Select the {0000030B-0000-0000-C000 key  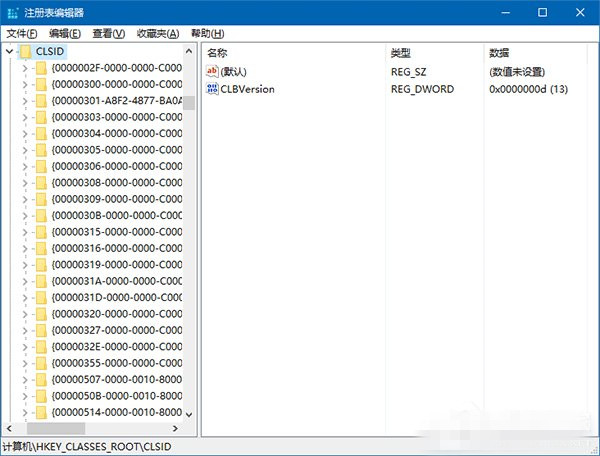(117, 216)
